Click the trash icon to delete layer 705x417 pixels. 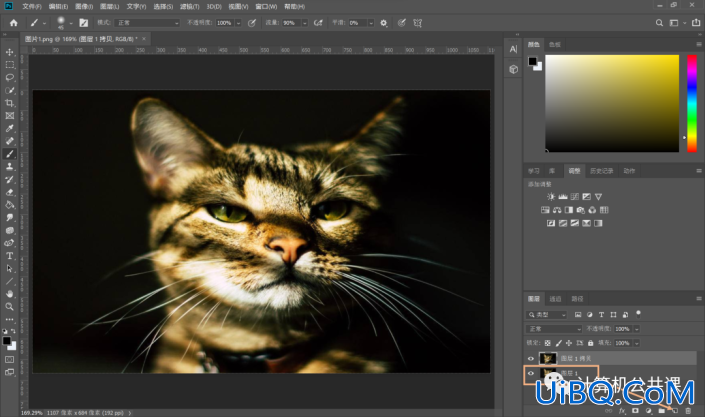[x=688, y=410]
